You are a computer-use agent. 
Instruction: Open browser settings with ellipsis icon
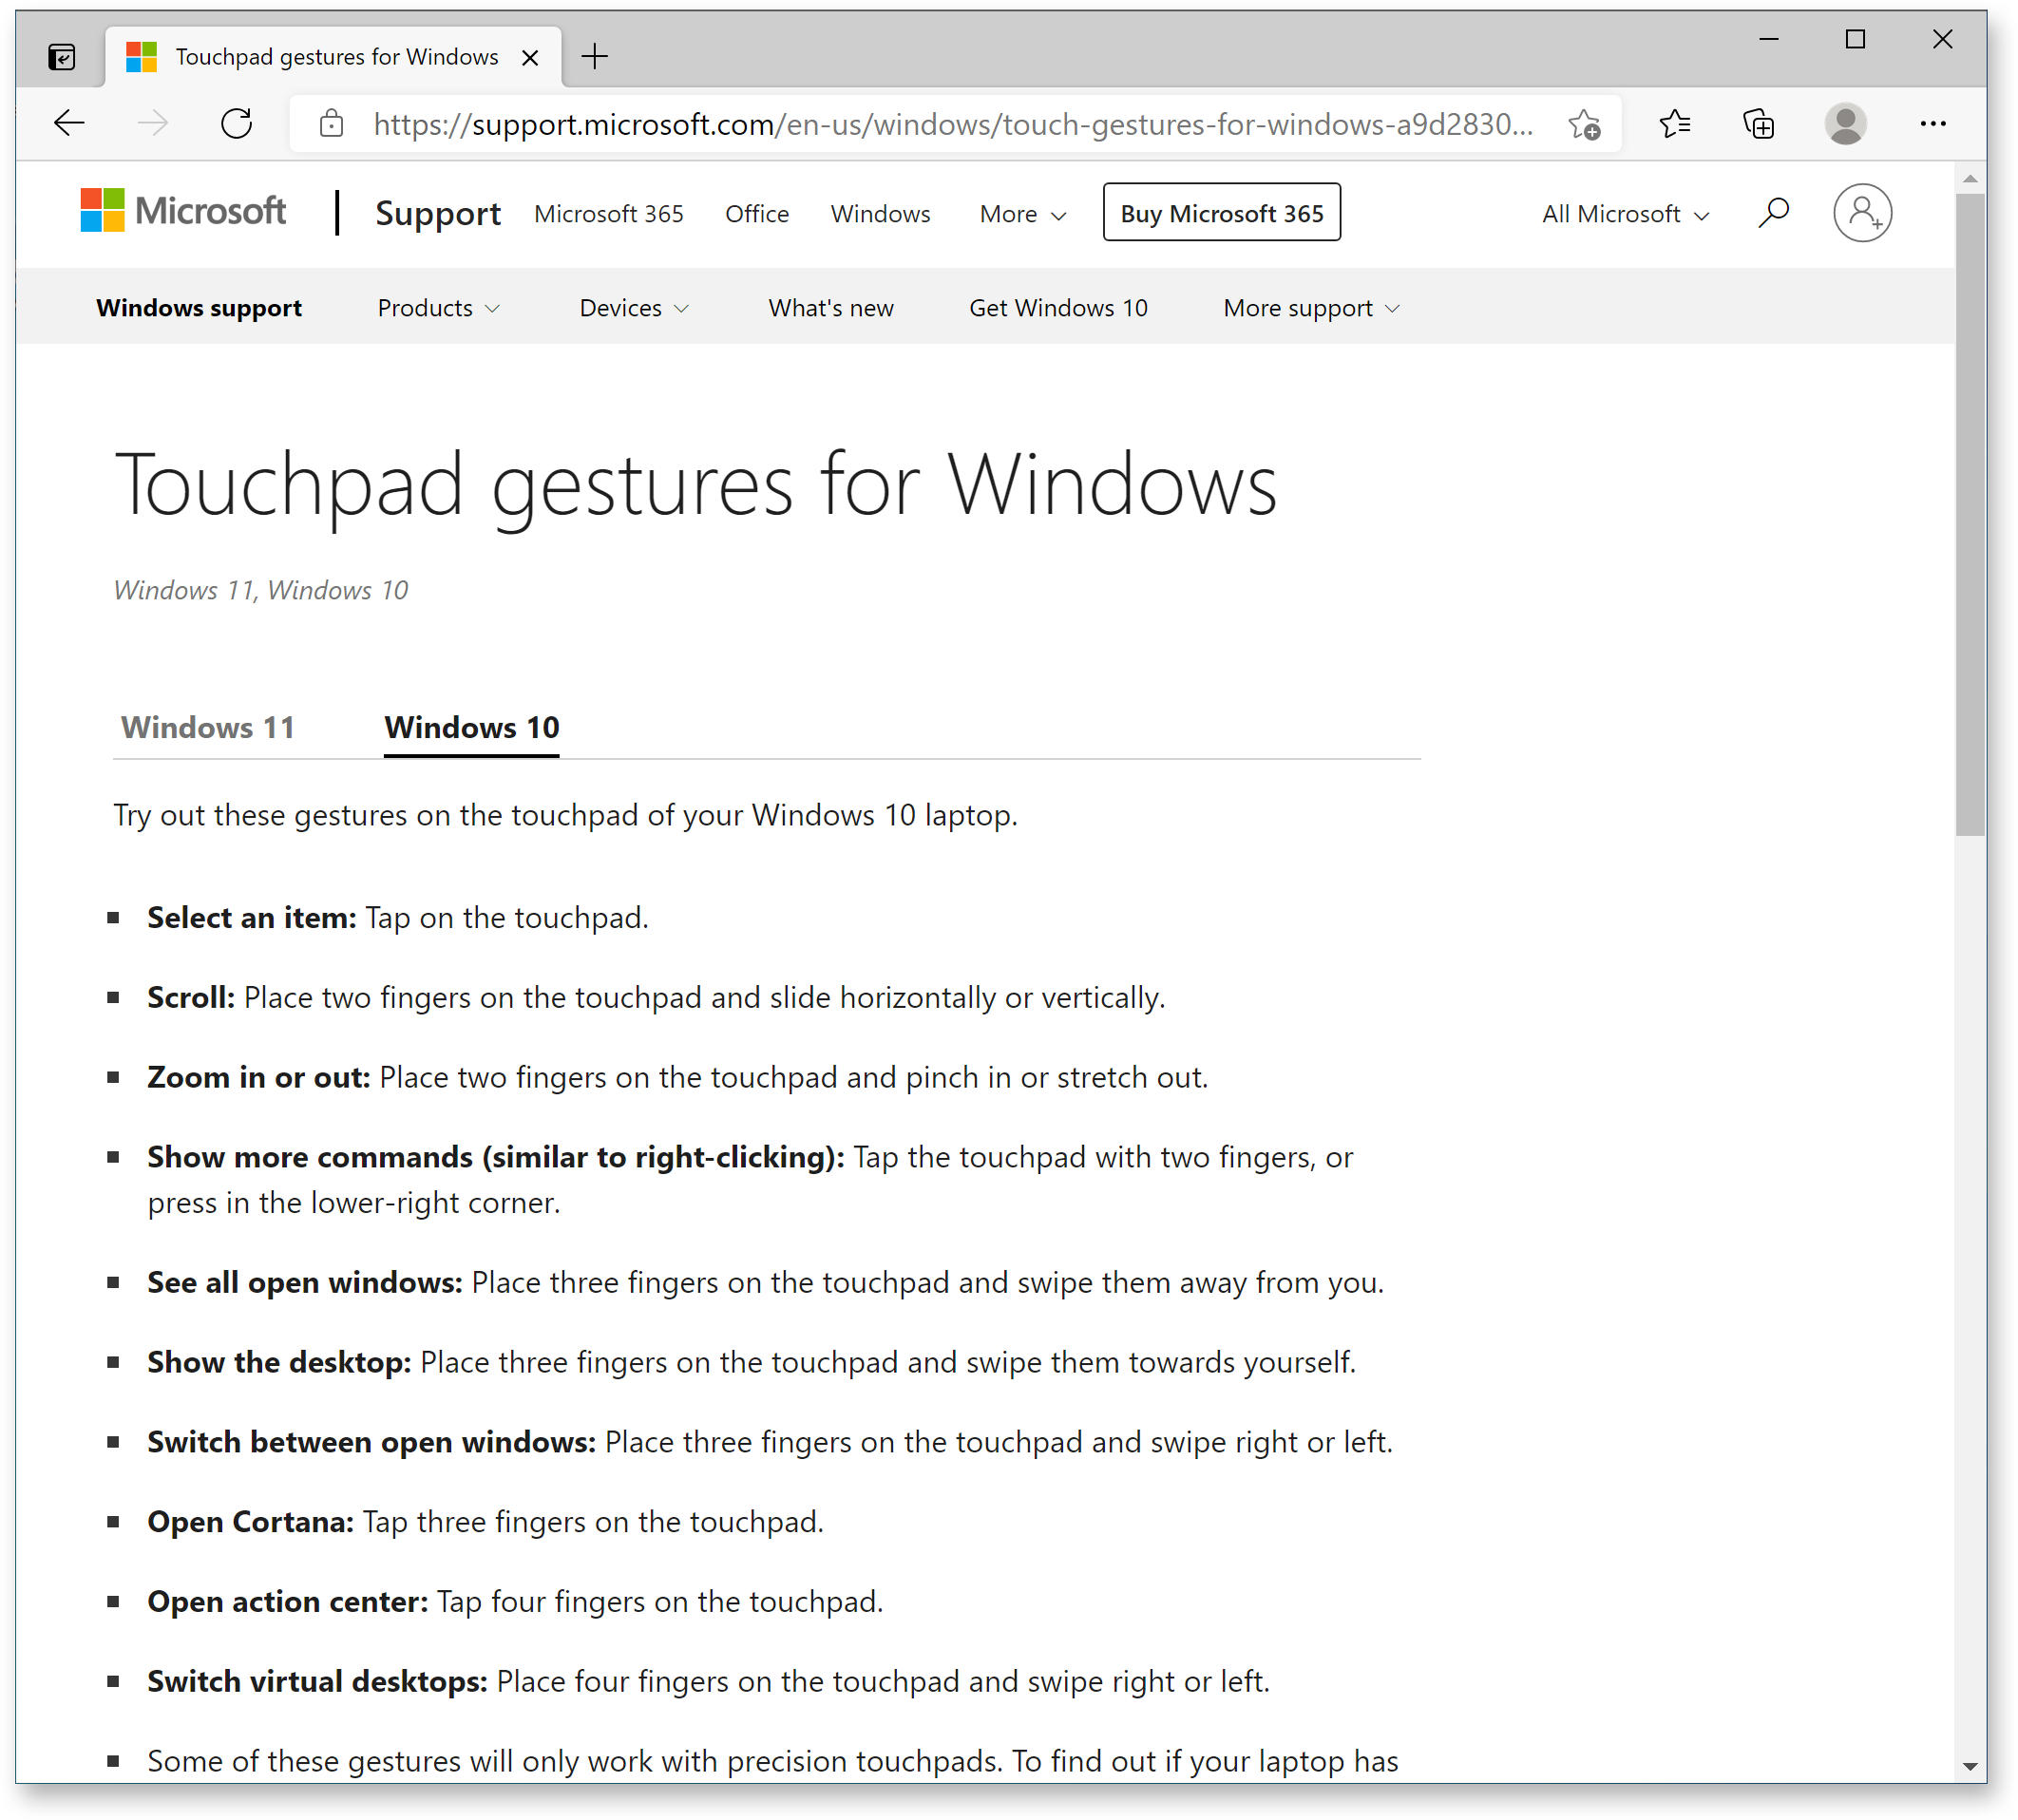pos(1932,123)
